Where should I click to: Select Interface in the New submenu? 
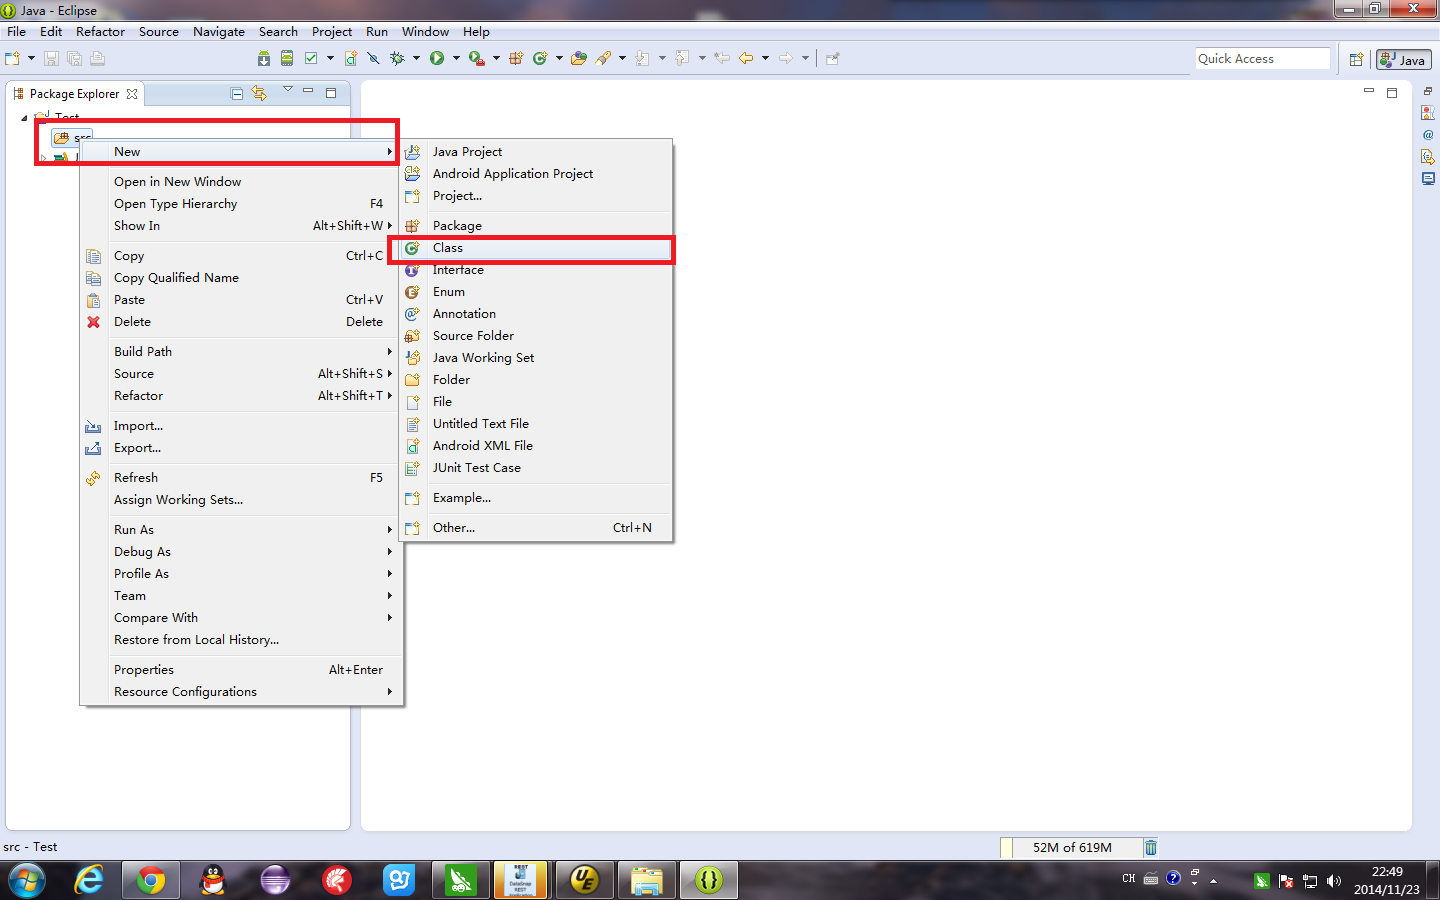pos(536,270)
